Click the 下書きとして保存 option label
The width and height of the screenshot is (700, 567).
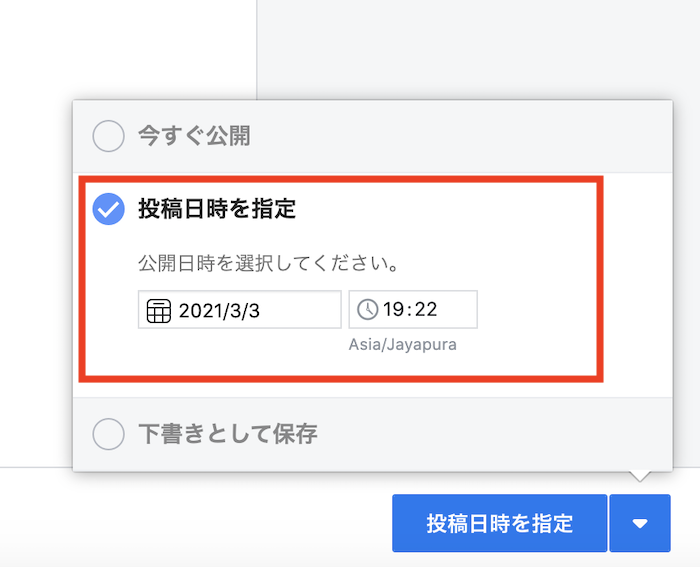pyautogui.click(x=228, y=434)
